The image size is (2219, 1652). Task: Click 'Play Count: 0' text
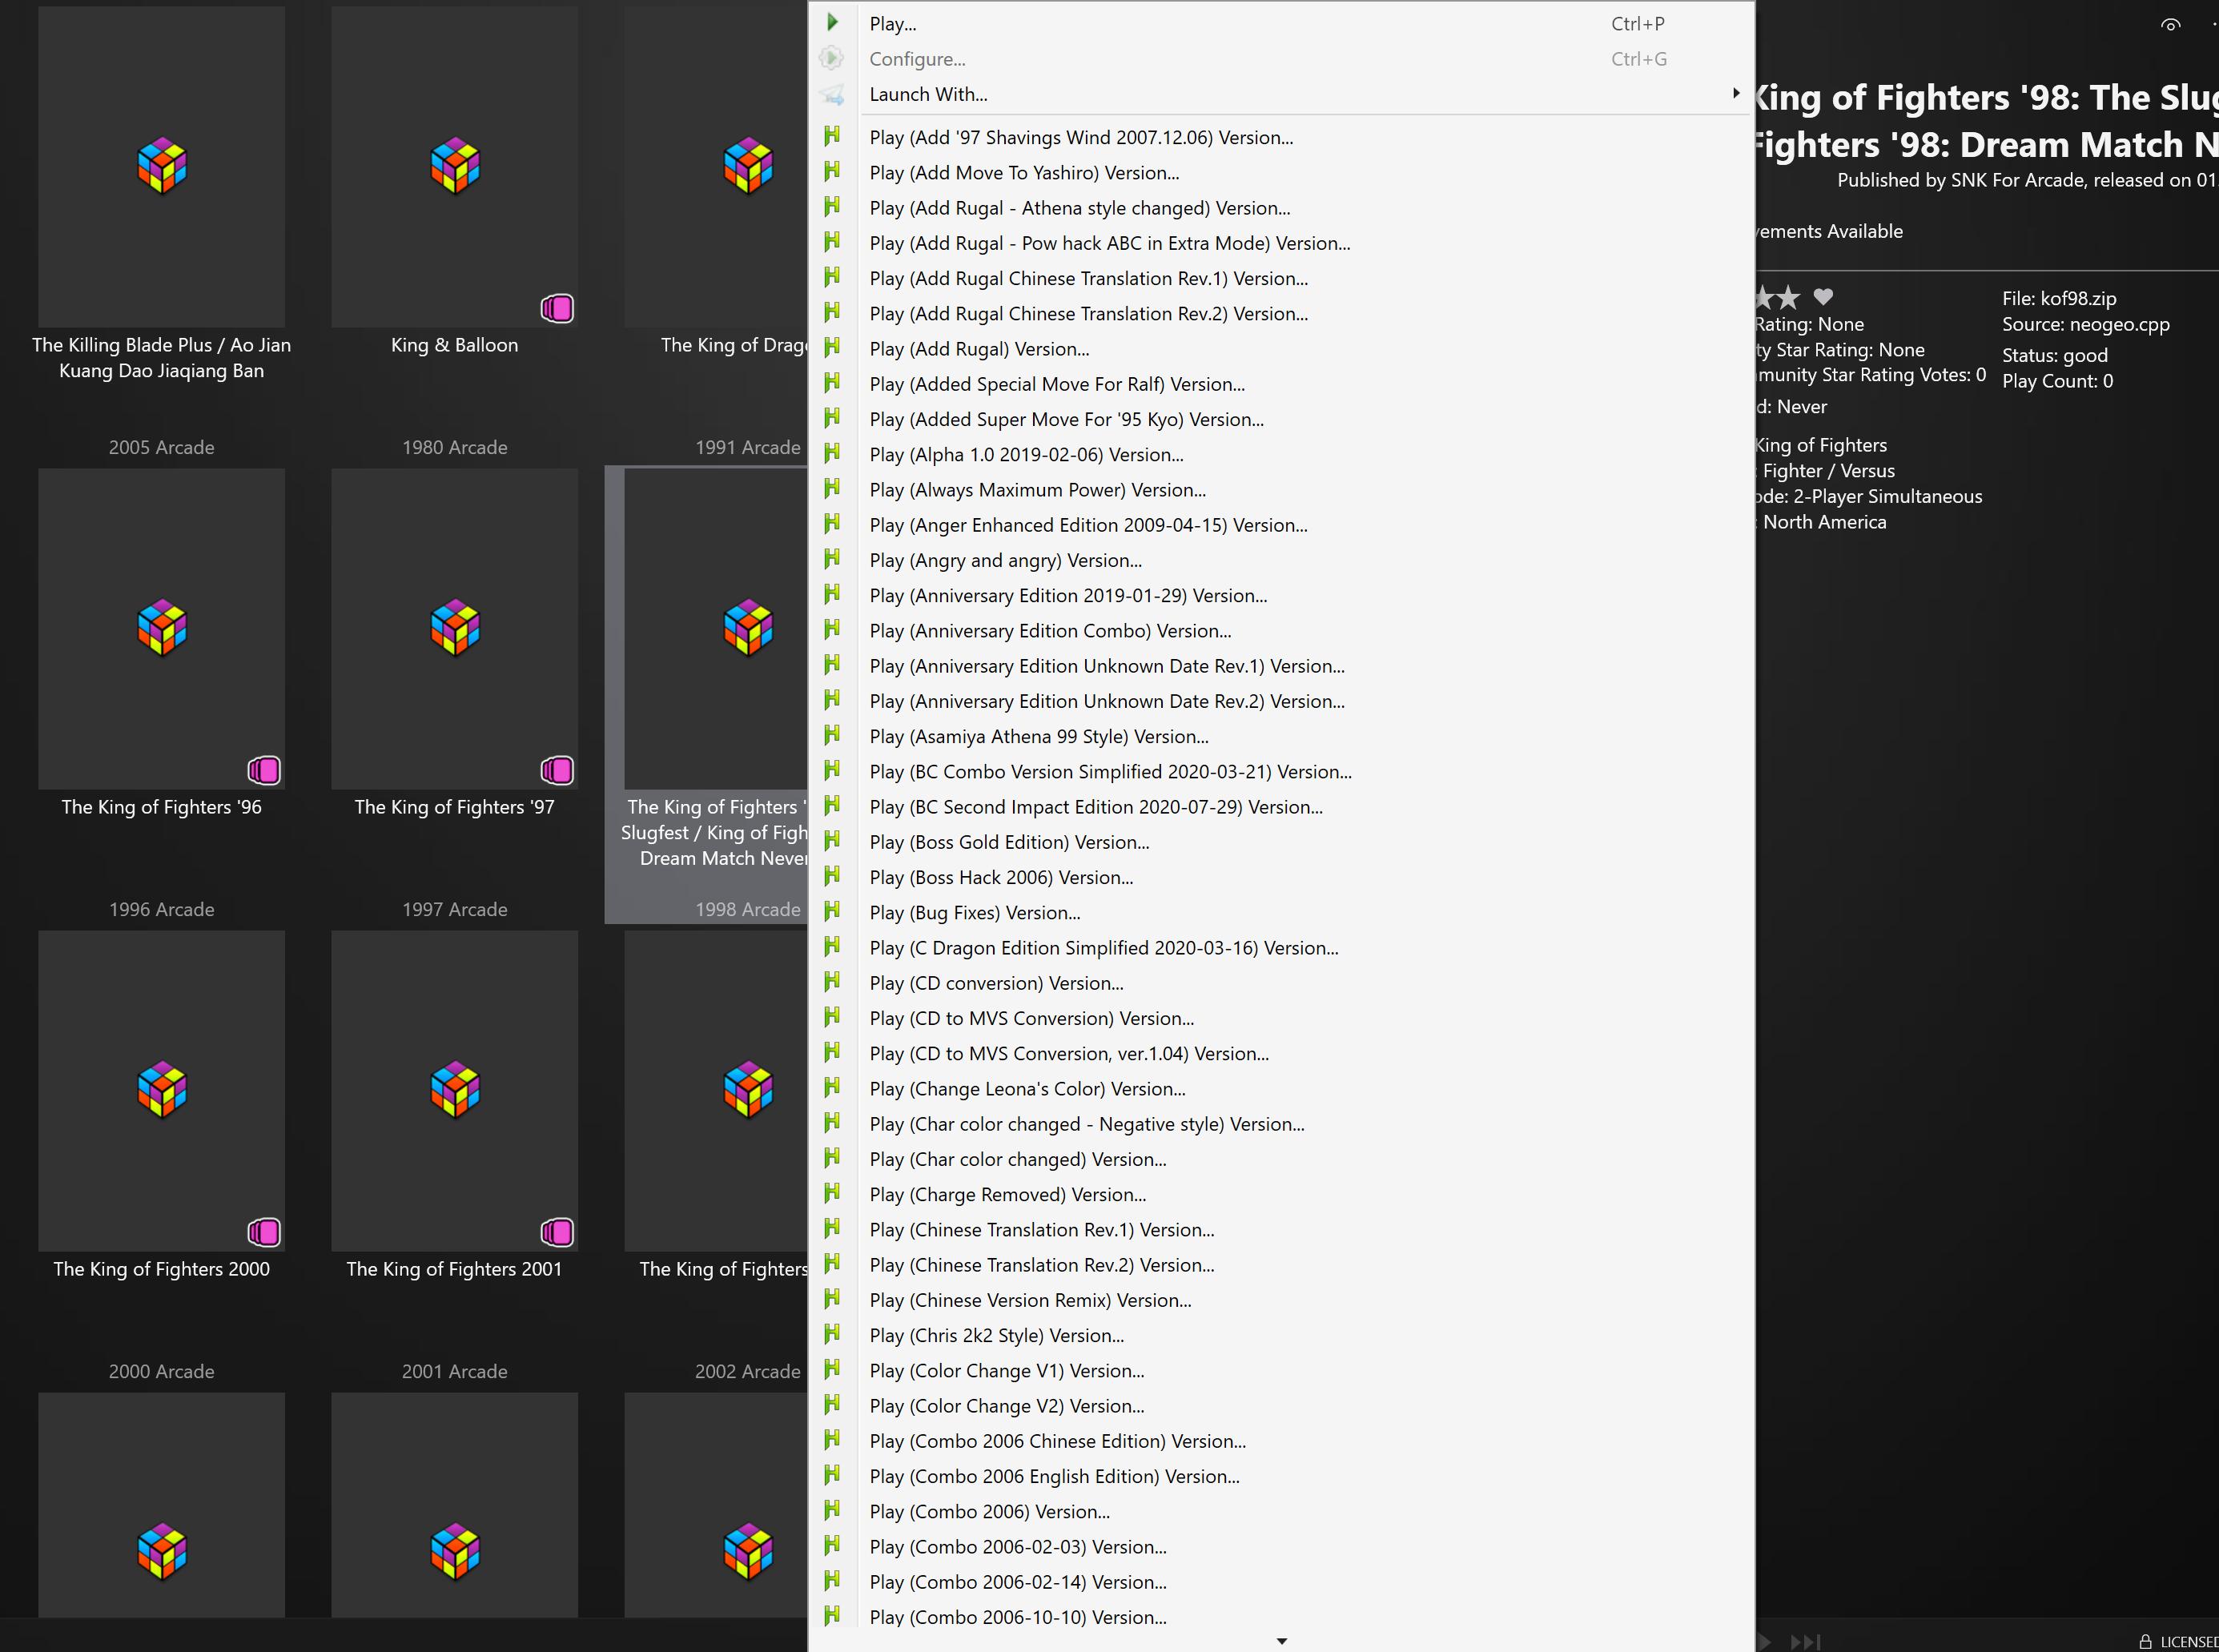(x=2058, y=381)
